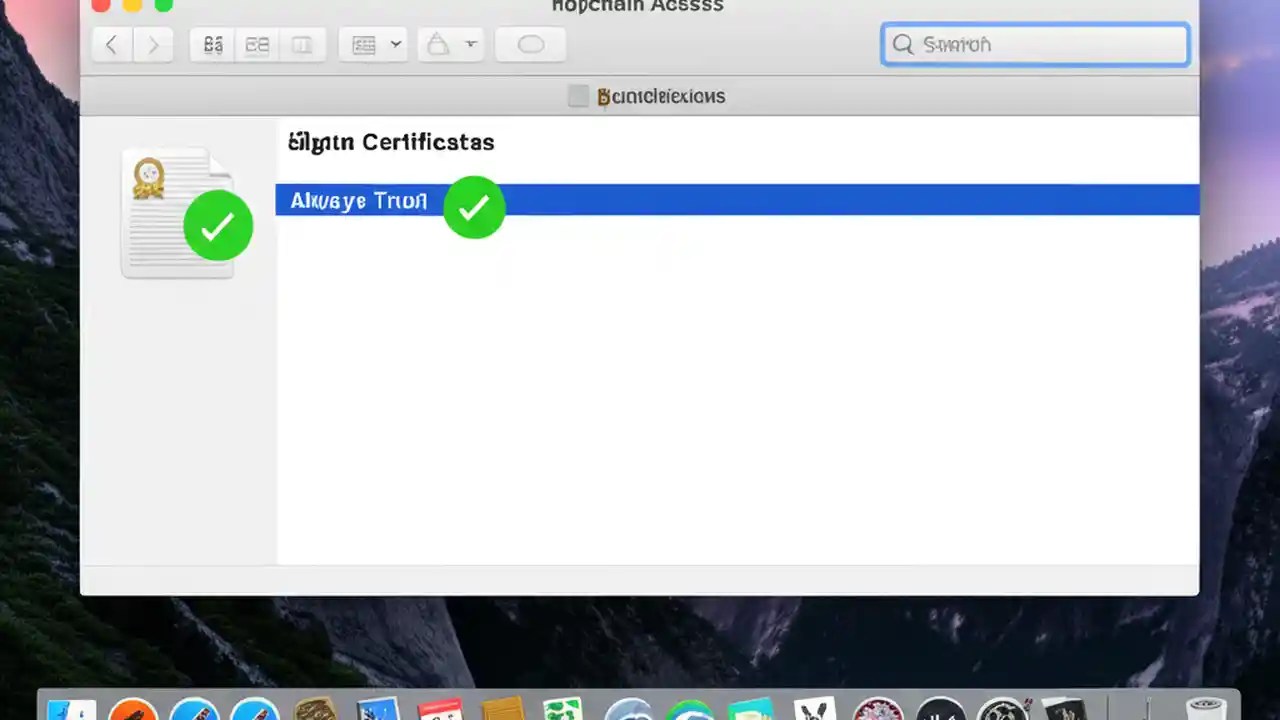1280x720 pixels.
Task: Check the Always Trust option
Action: pyautogui.click(x=358, y=201)
